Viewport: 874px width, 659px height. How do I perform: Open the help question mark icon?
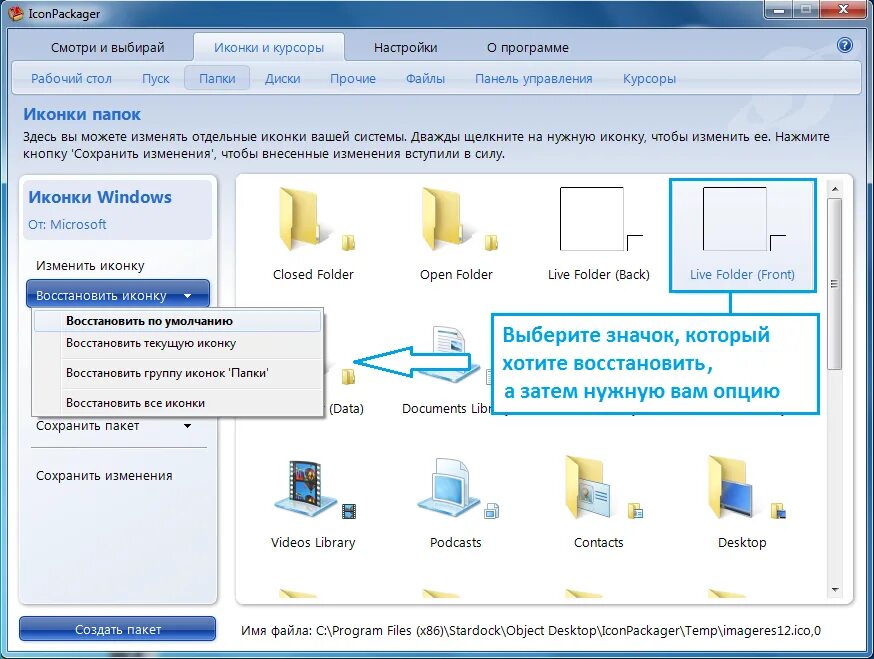844,45
